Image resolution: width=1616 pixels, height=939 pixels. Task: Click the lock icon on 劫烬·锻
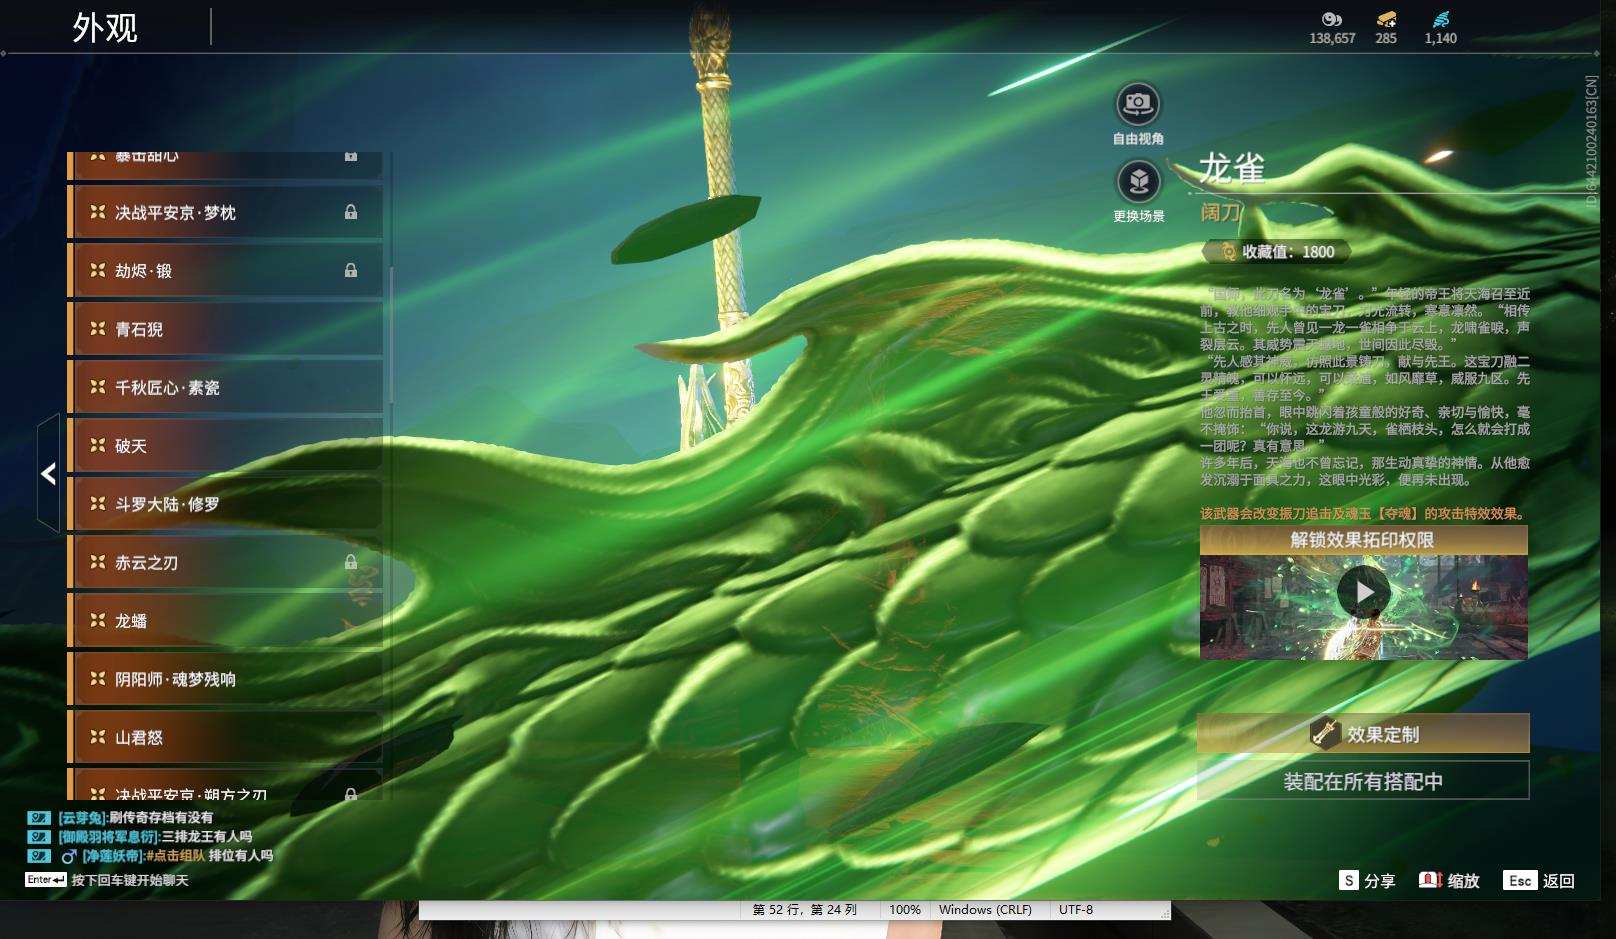(351, 270)
